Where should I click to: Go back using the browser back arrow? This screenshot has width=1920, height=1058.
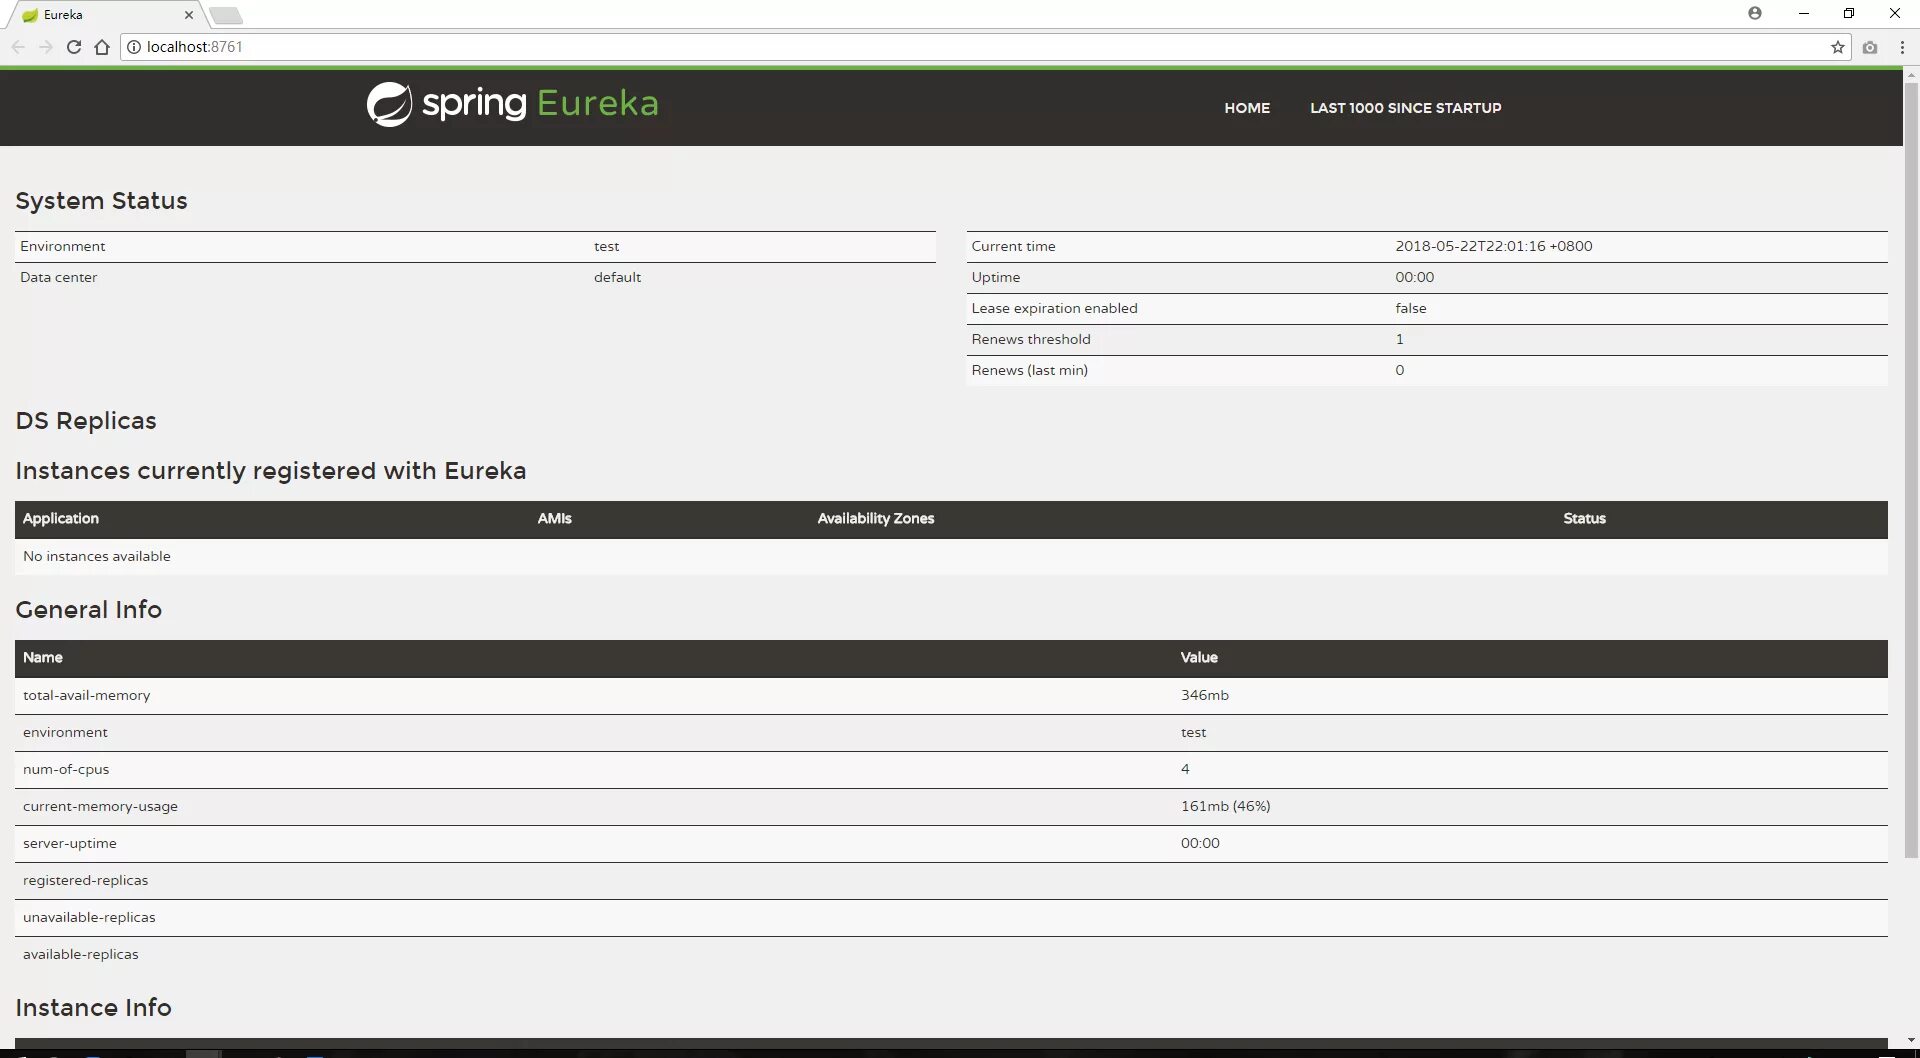click(x=18, y=47)
